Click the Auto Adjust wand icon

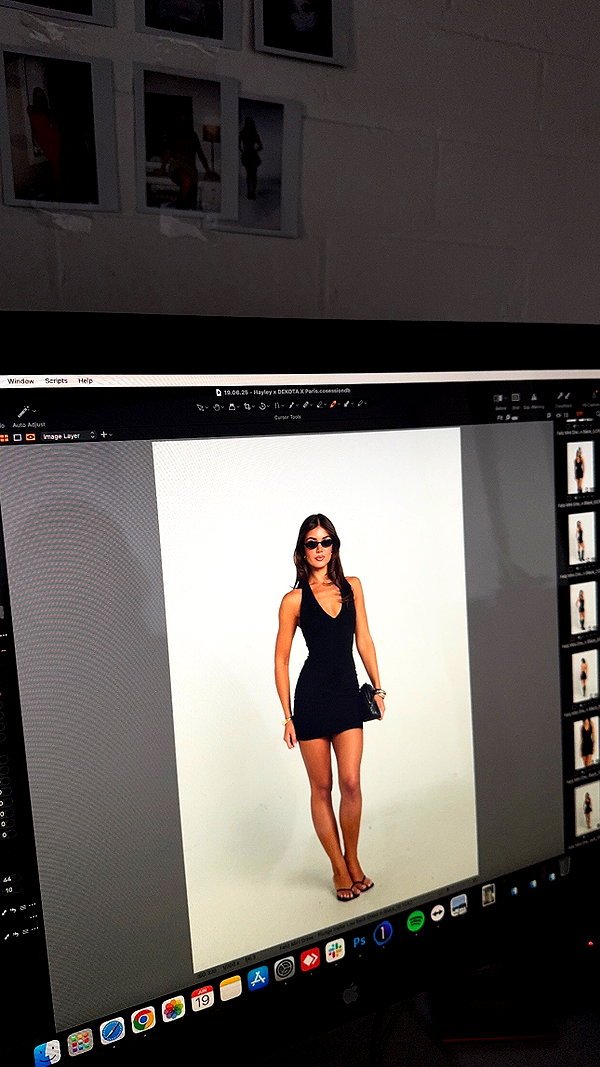[22, 412]
